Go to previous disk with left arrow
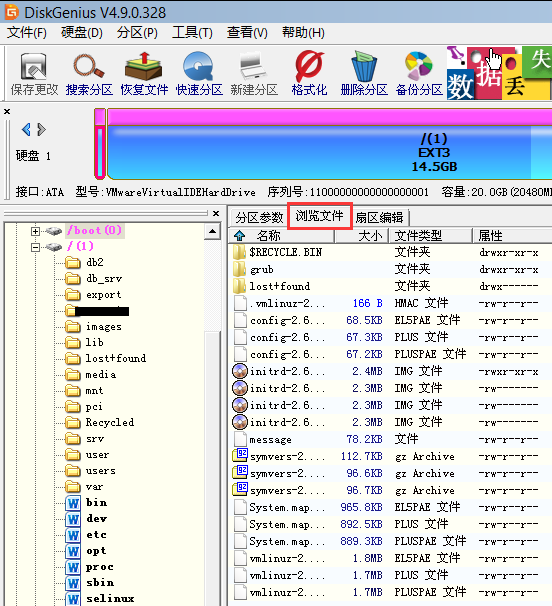552x606 pixels. [x=26, y=129]
